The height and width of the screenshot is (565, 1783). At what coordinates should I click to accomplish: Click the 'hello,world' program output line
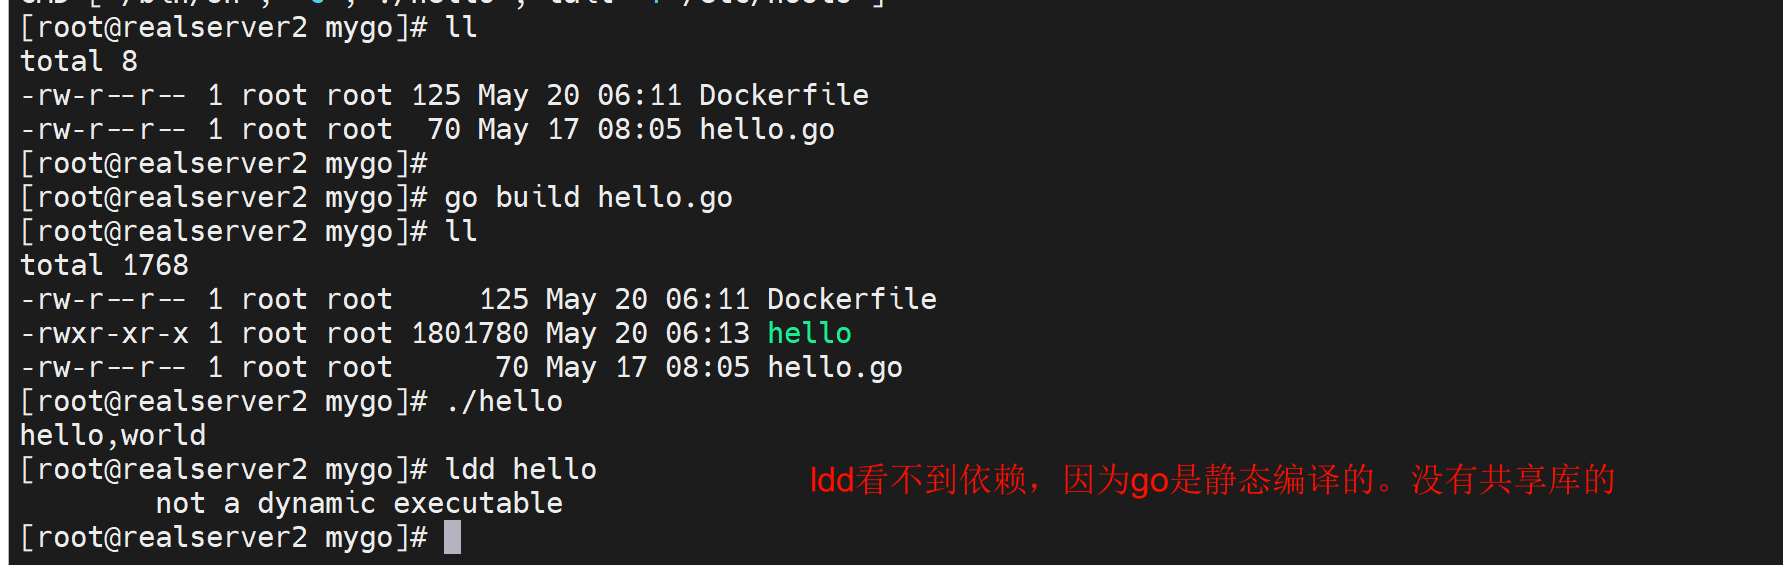tap(113, 435)
